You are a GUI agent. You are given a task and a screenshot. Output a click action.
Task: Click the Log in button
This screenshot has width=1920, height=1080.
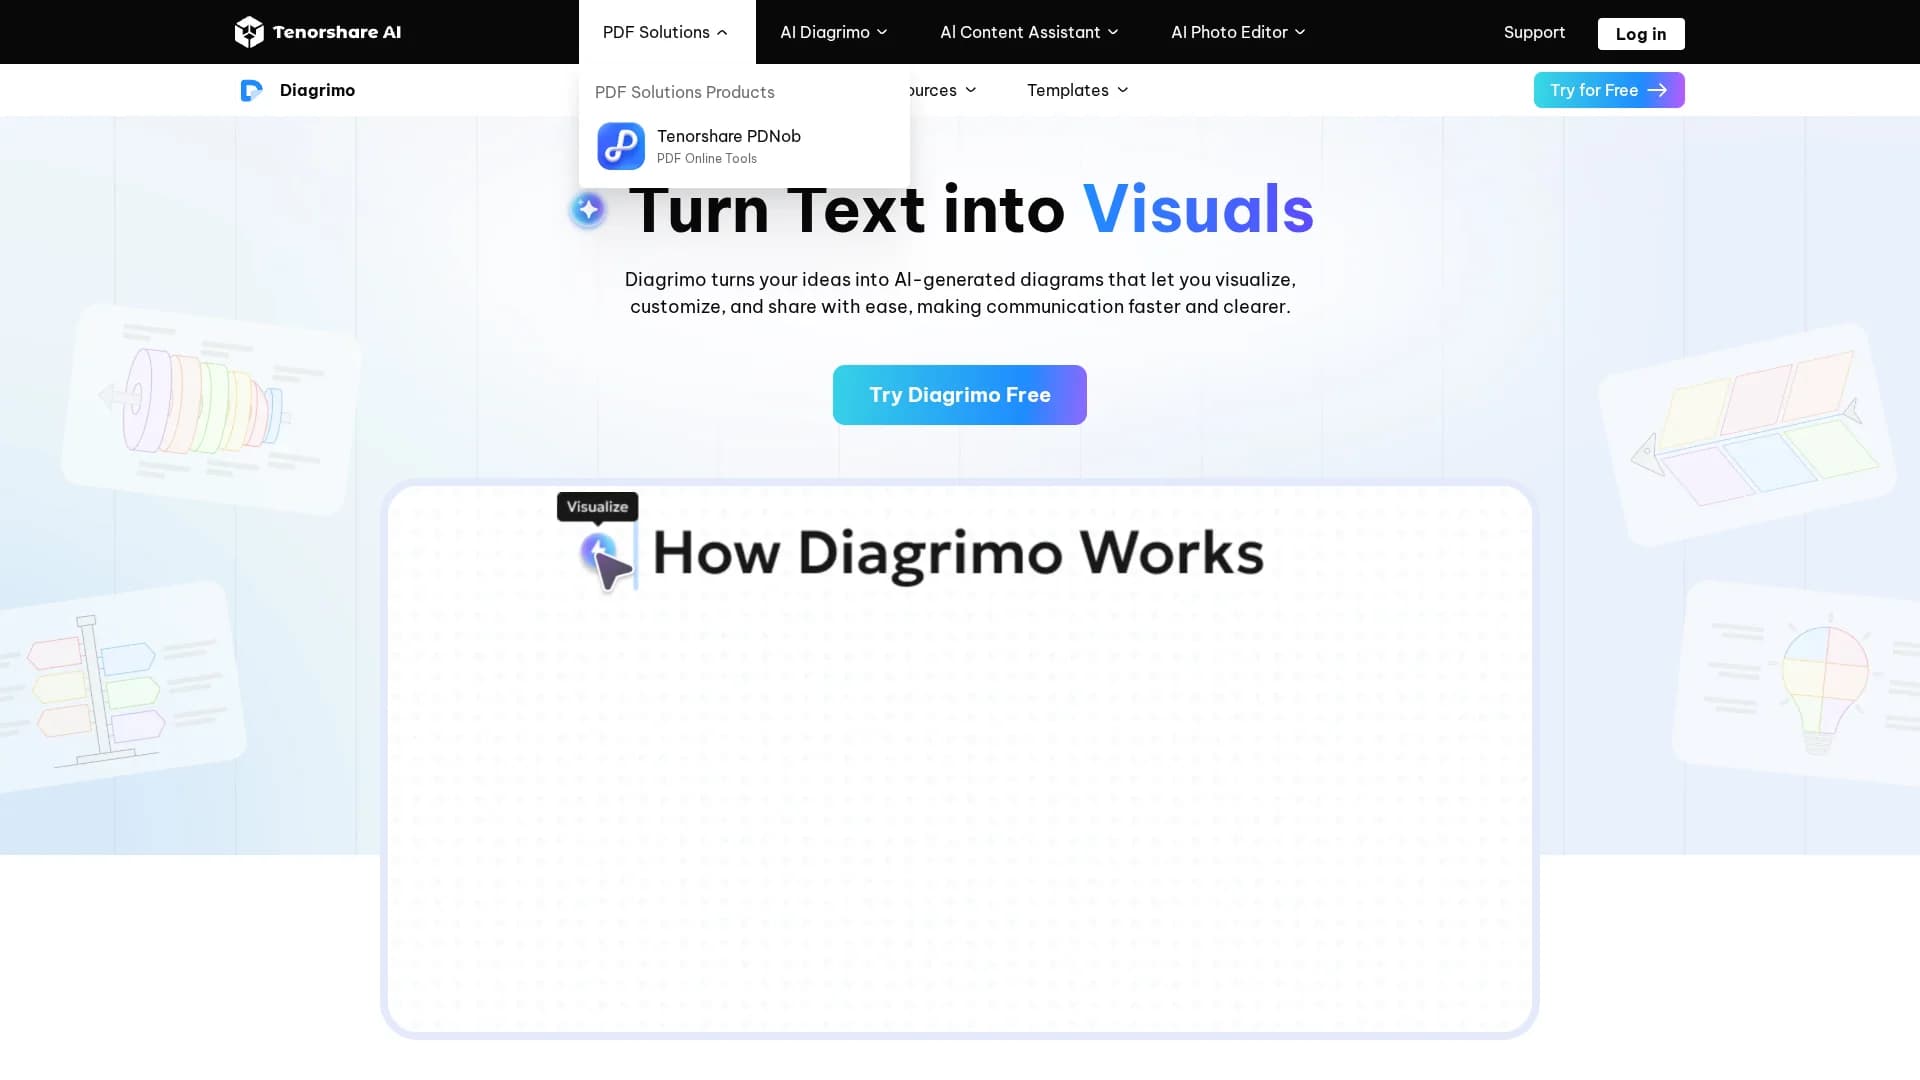tap(1641, 33)
